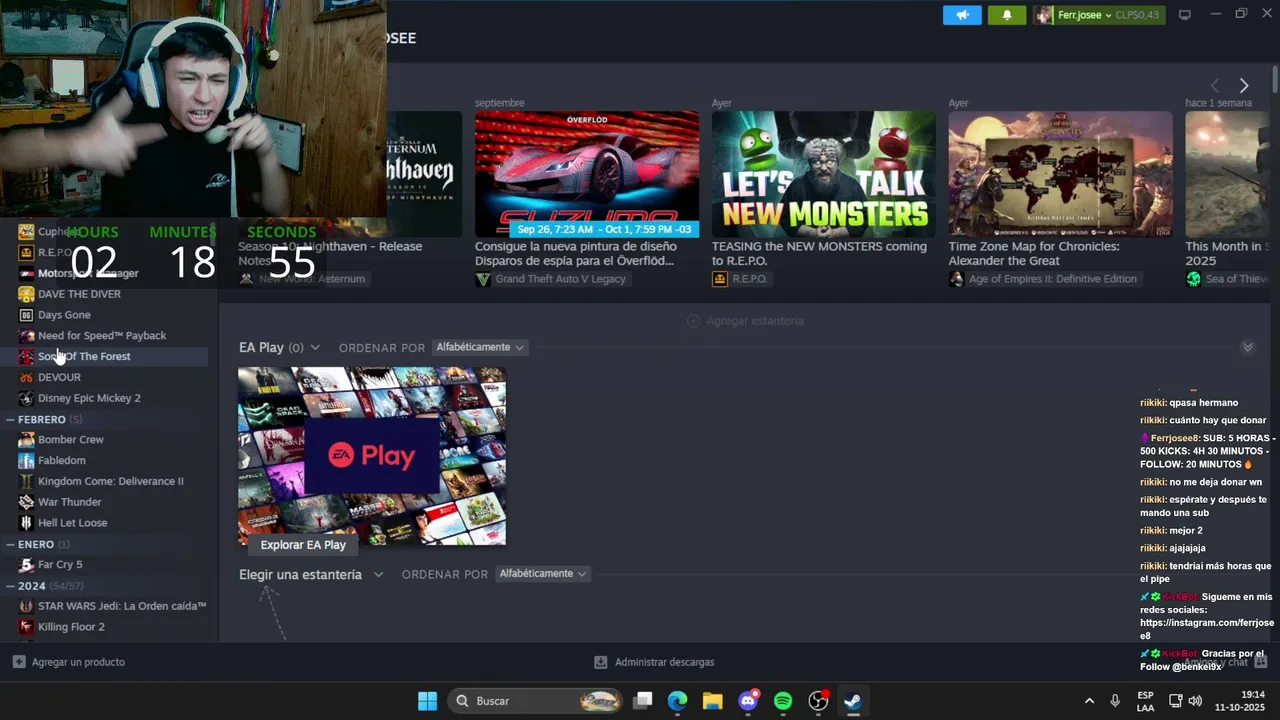Open the Let's Talk New Monsters thumbnail
Screen dimensions: 1280x720
[x=824, y=174]
